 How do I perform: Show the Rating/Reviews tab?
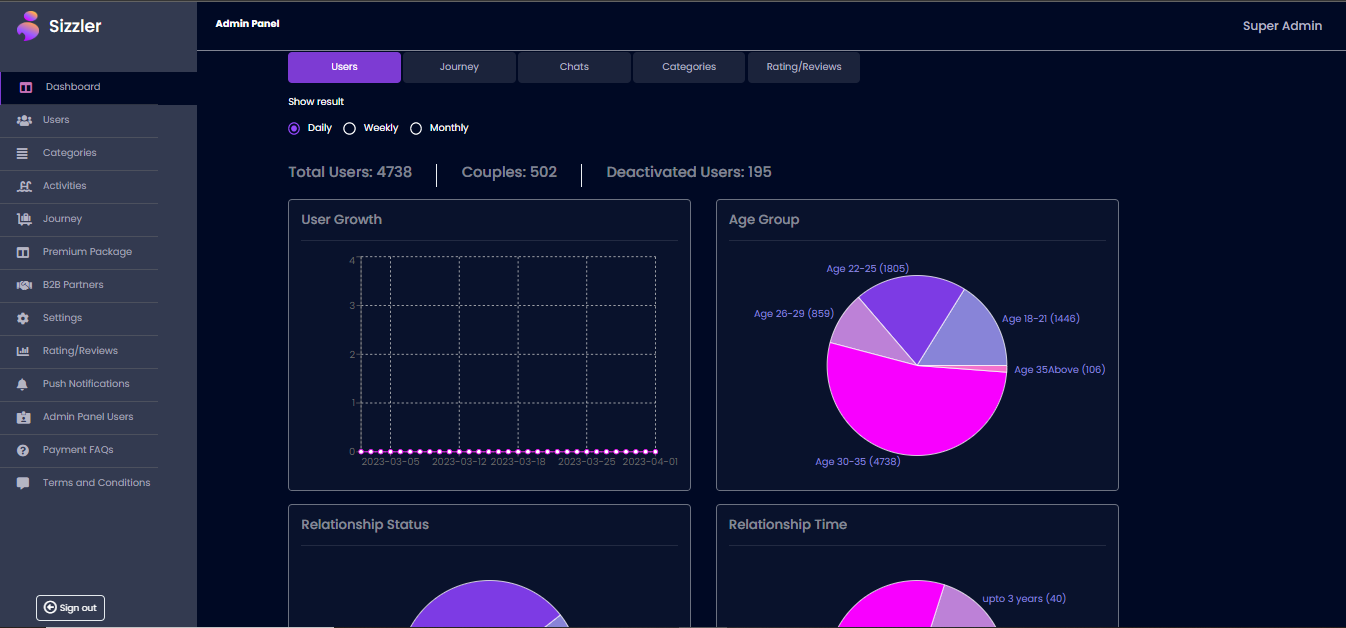point(804,67)
